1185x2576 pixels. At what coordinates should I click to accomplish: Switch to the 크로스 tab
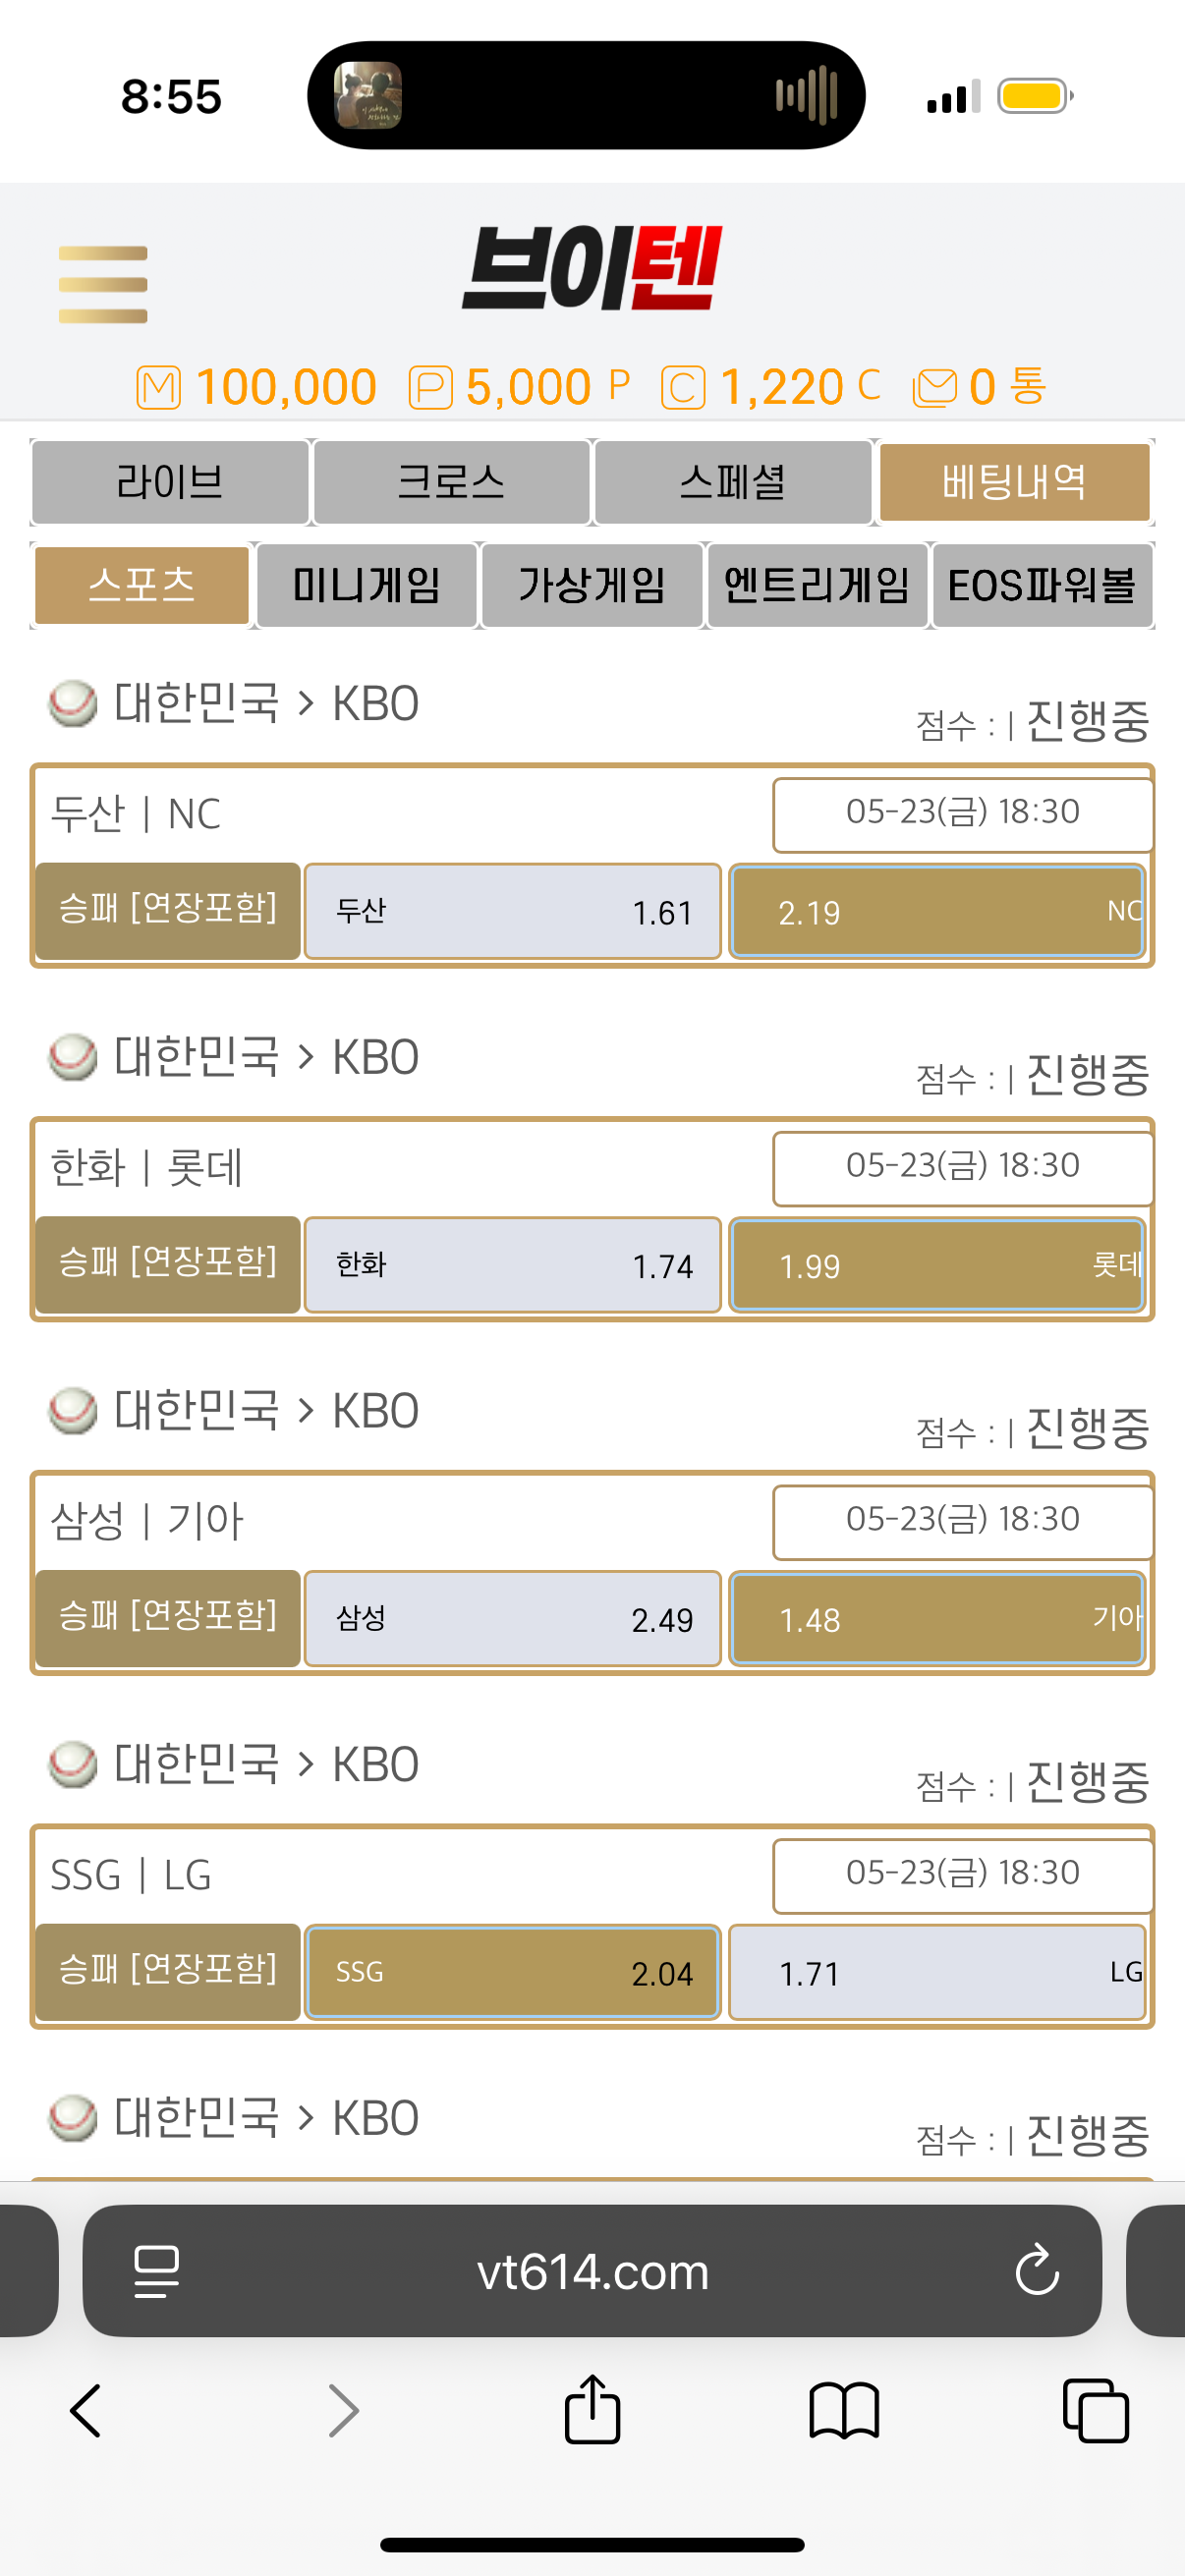[451, 482]
